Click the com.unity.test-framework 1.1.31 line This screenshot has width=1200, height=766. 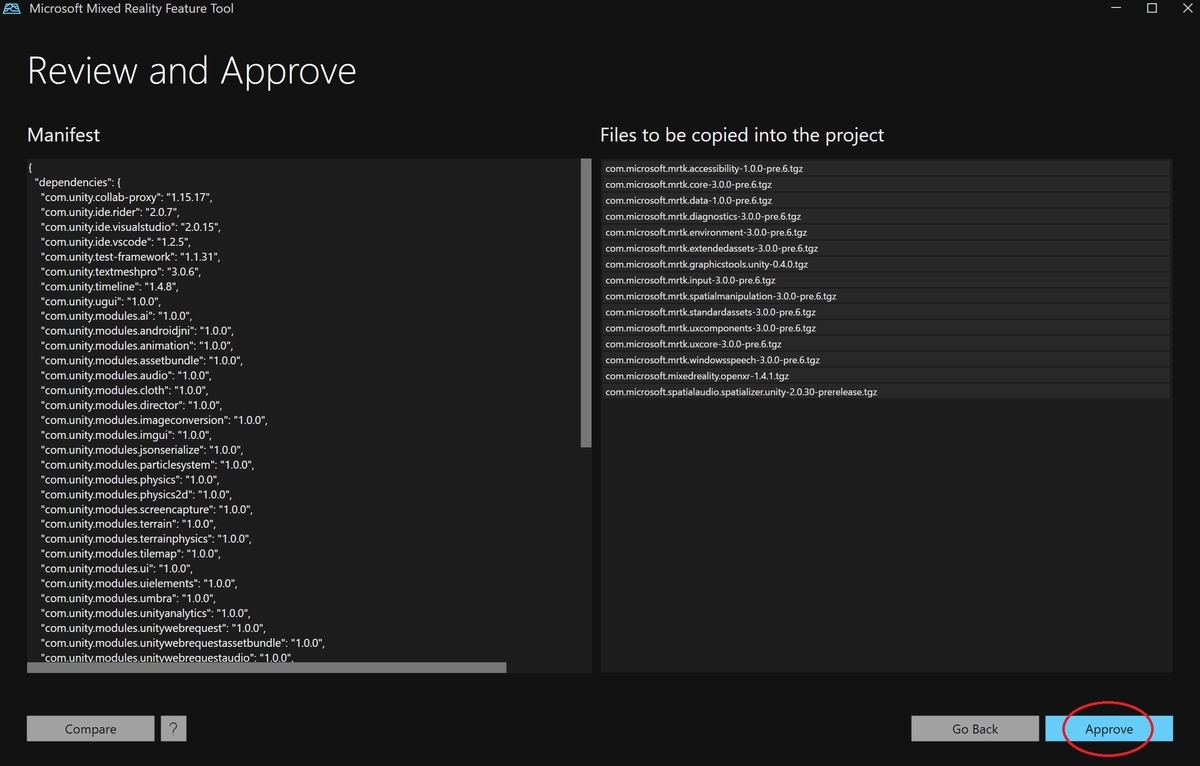[130, 257]
